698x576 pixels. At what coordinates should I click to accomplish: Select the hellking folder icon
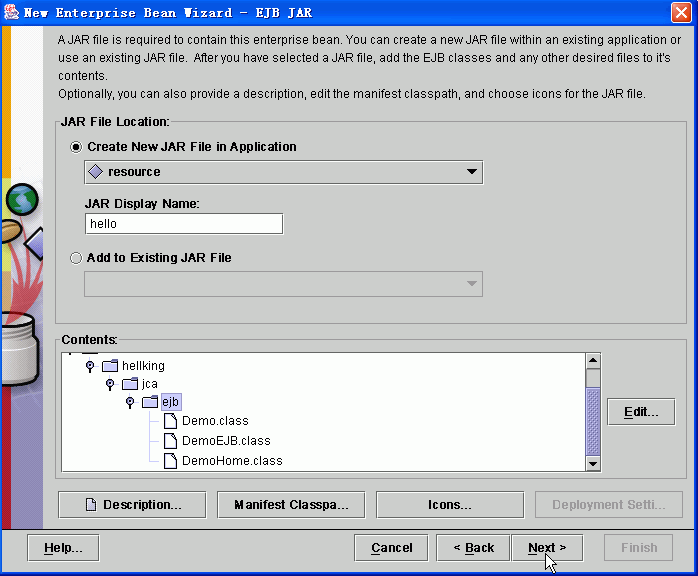click(110, 365)
